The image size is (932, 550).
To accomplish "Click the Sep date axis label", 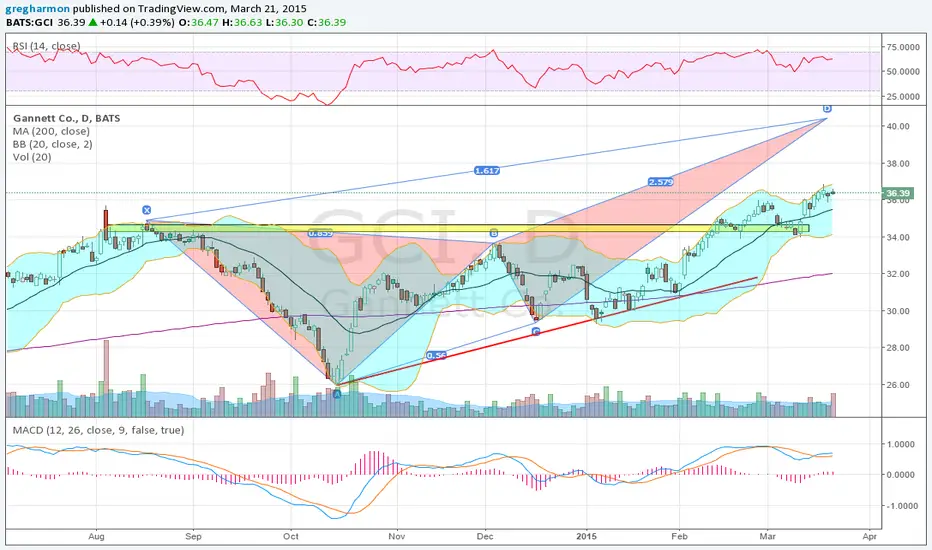I will coord(193,536).
